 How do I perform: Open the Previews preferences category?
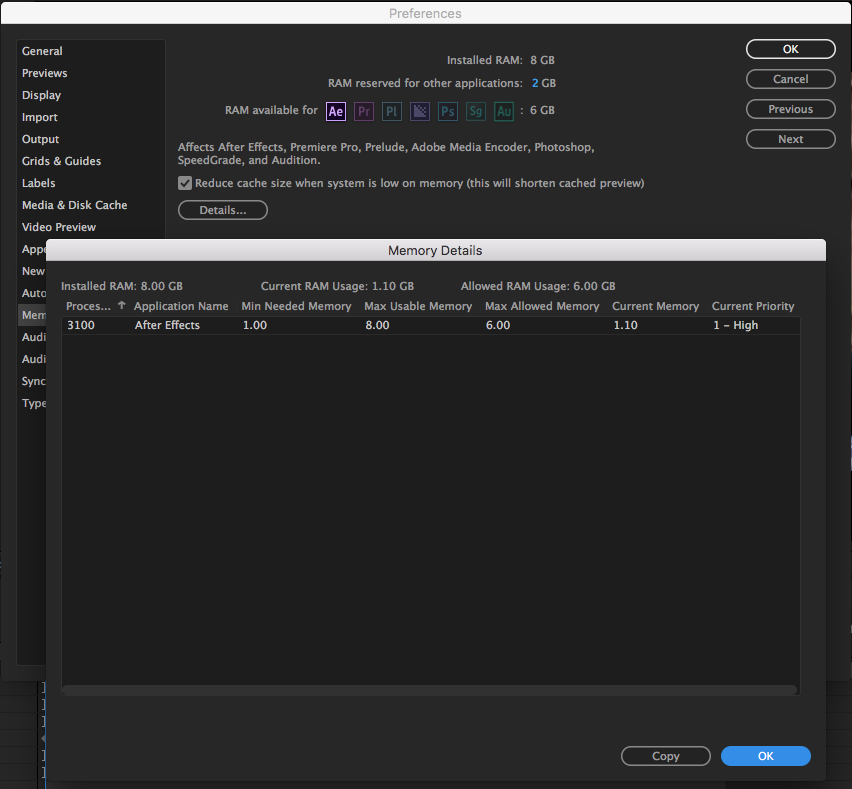45,73
